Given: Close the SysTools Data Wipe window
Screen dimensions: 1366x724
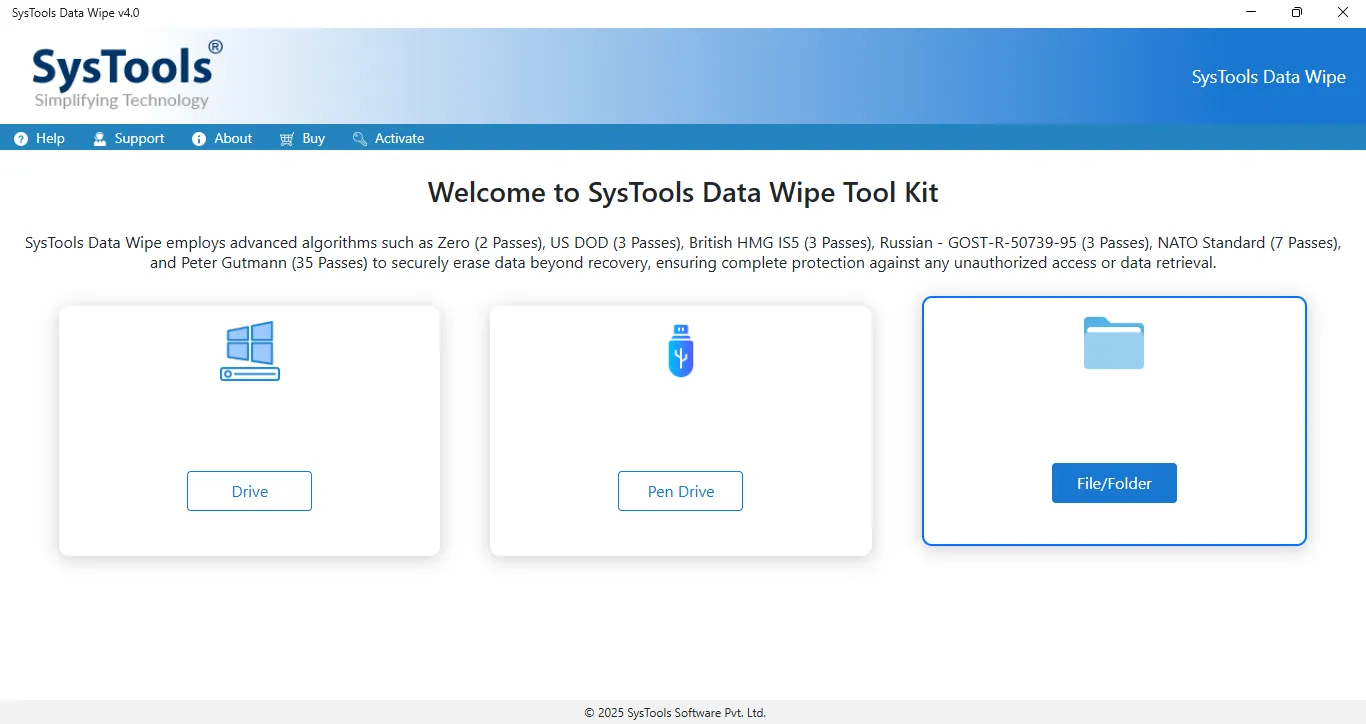Looking at the screenshot, I should click(1343, 12).
